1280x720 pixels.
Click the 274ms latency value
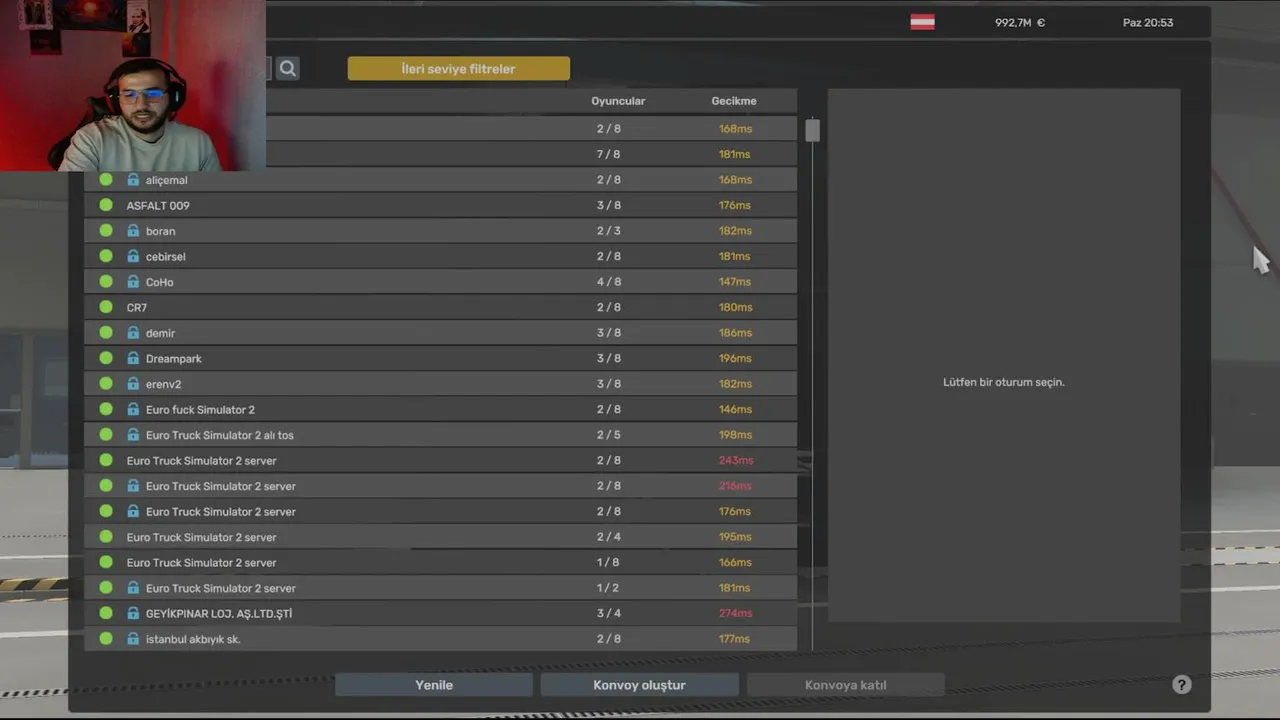click(735, 613)
